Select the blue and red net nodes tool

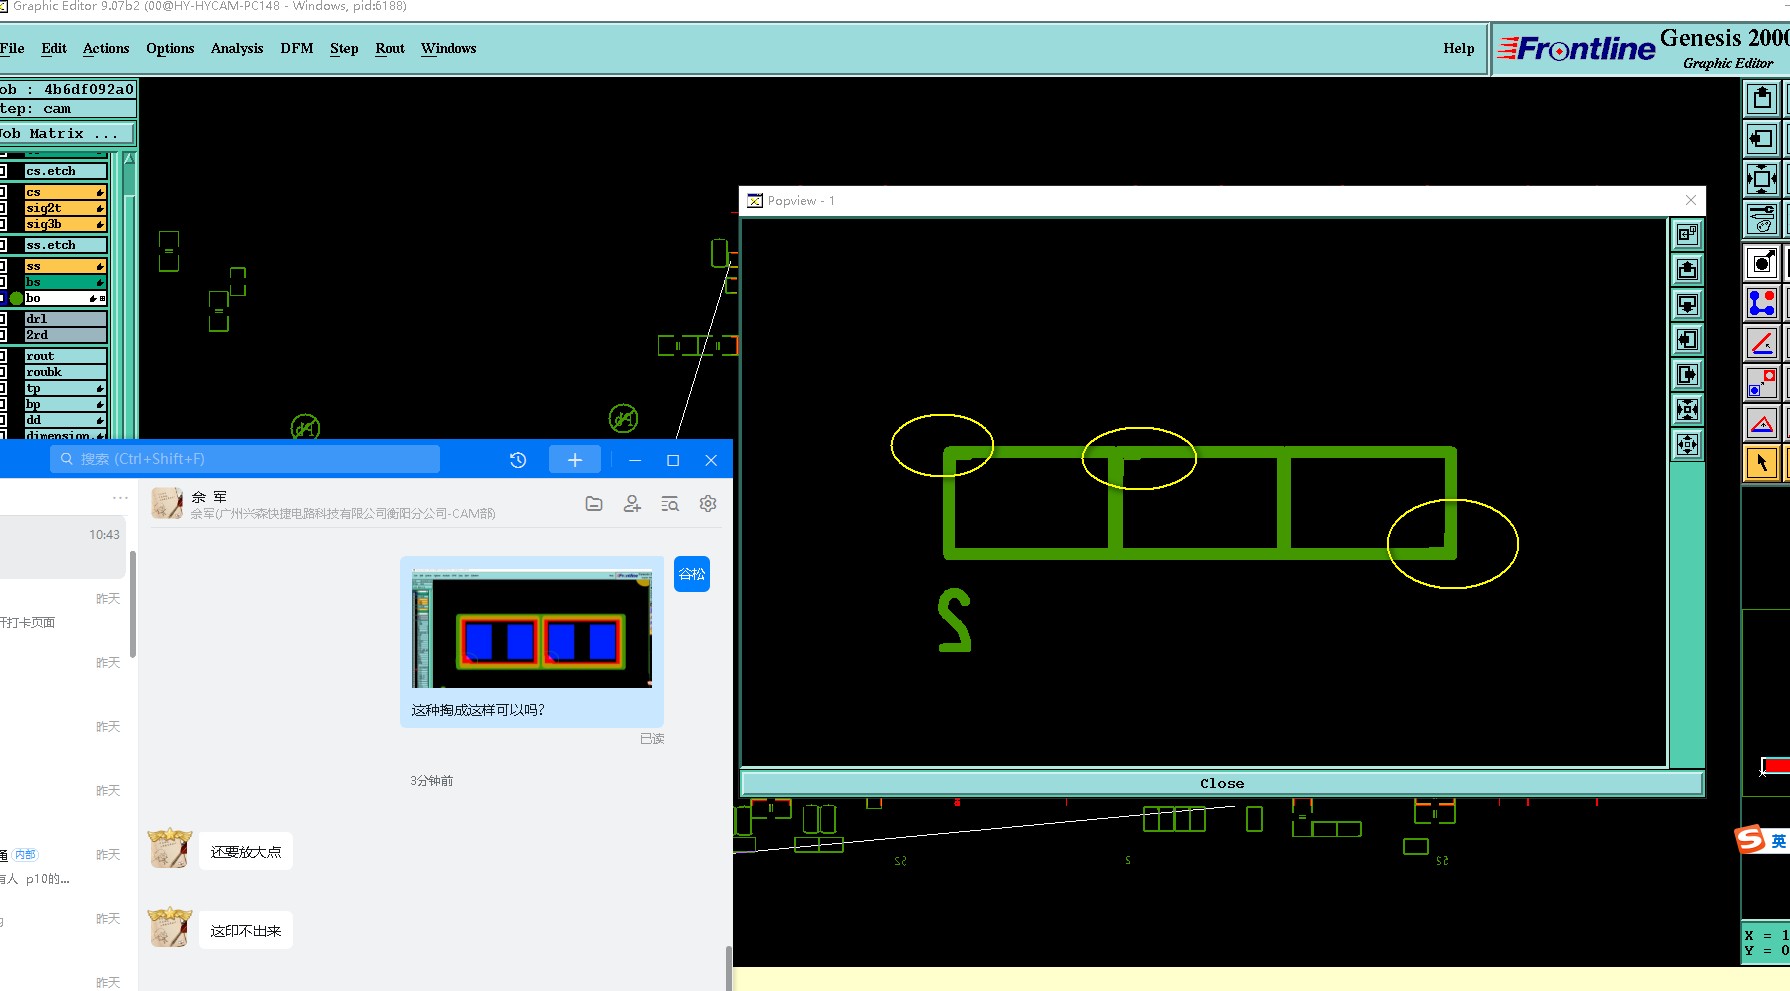click(x=1762, y=302)
